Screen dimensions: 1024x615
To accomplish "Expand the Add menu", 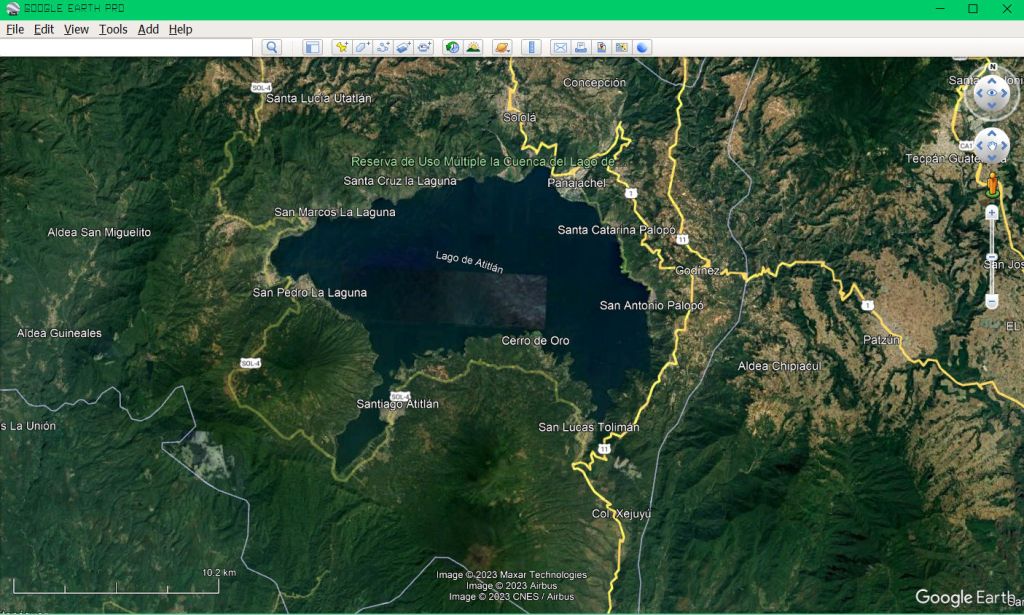I will (x=148, y=29).
